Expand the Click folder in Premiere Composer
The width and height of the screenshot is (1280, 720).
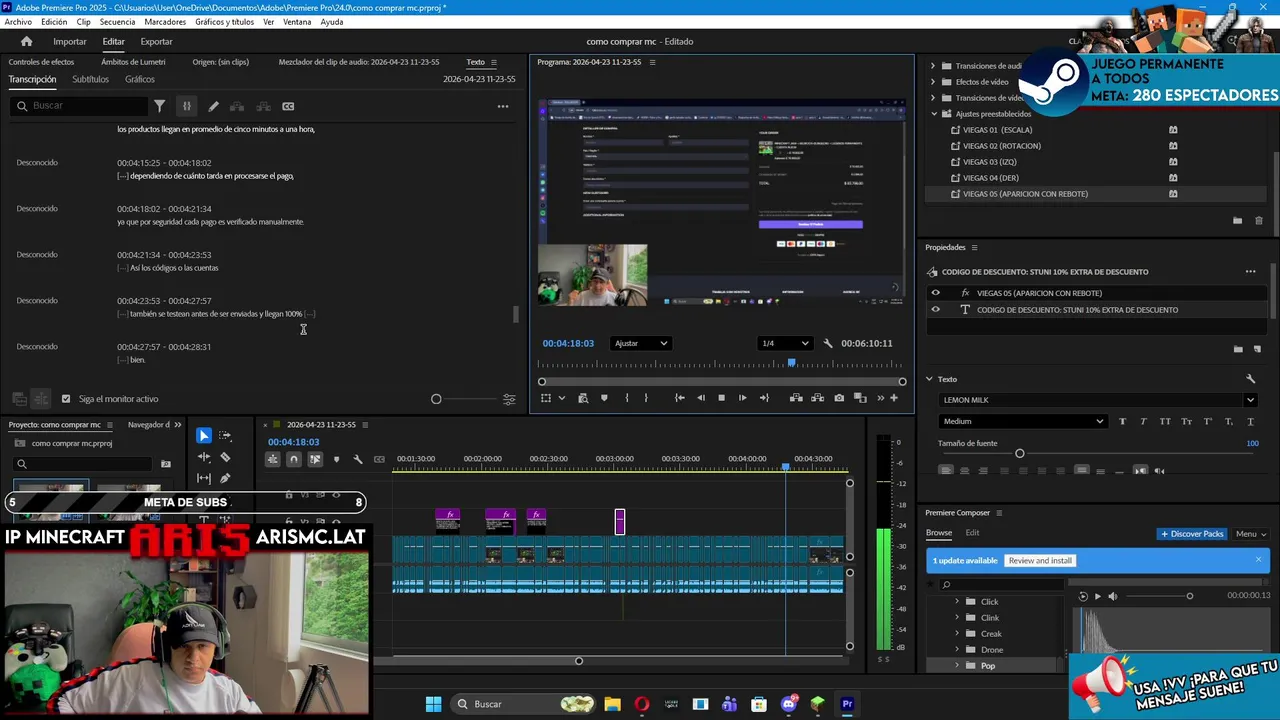coord(956,602)
